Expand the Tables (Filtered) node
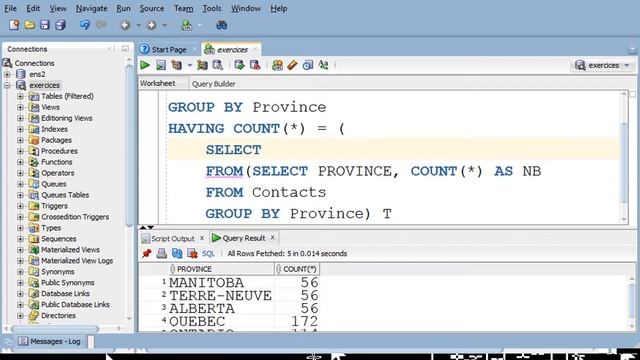Viewport: 640px width, 360px height. [x=20, y=96]
